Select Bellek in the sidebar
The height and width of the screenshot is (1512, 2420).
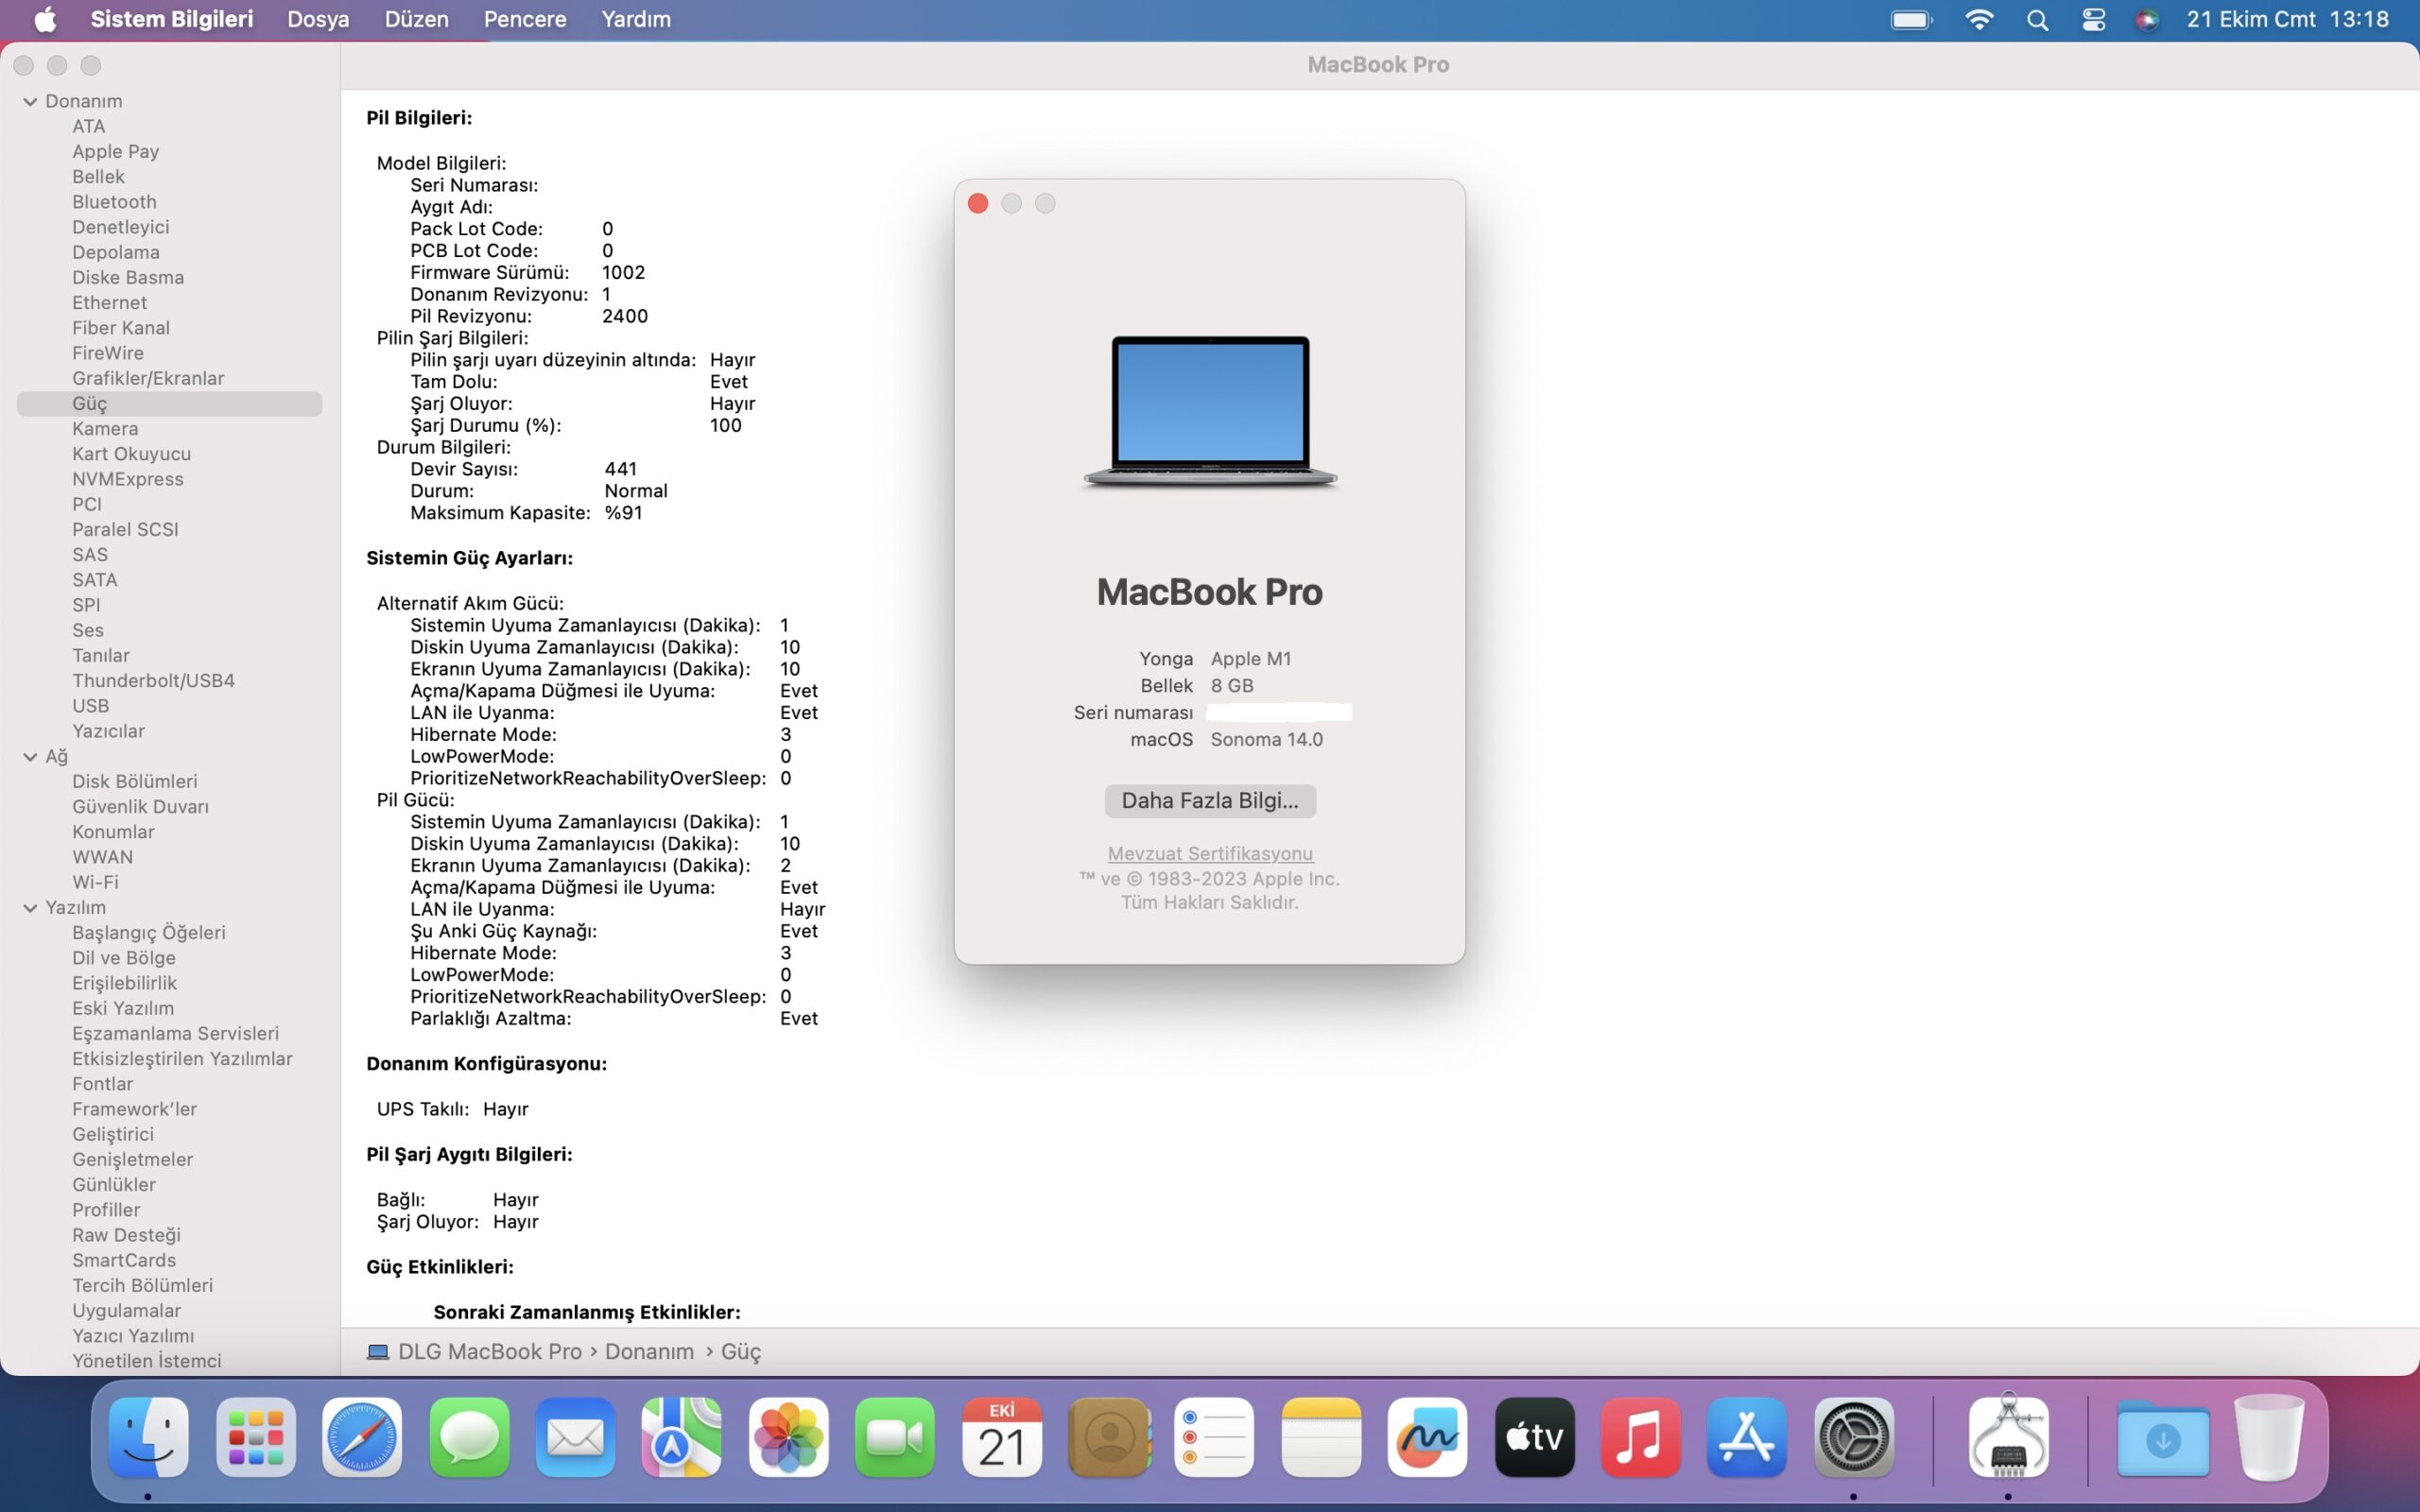98,177
